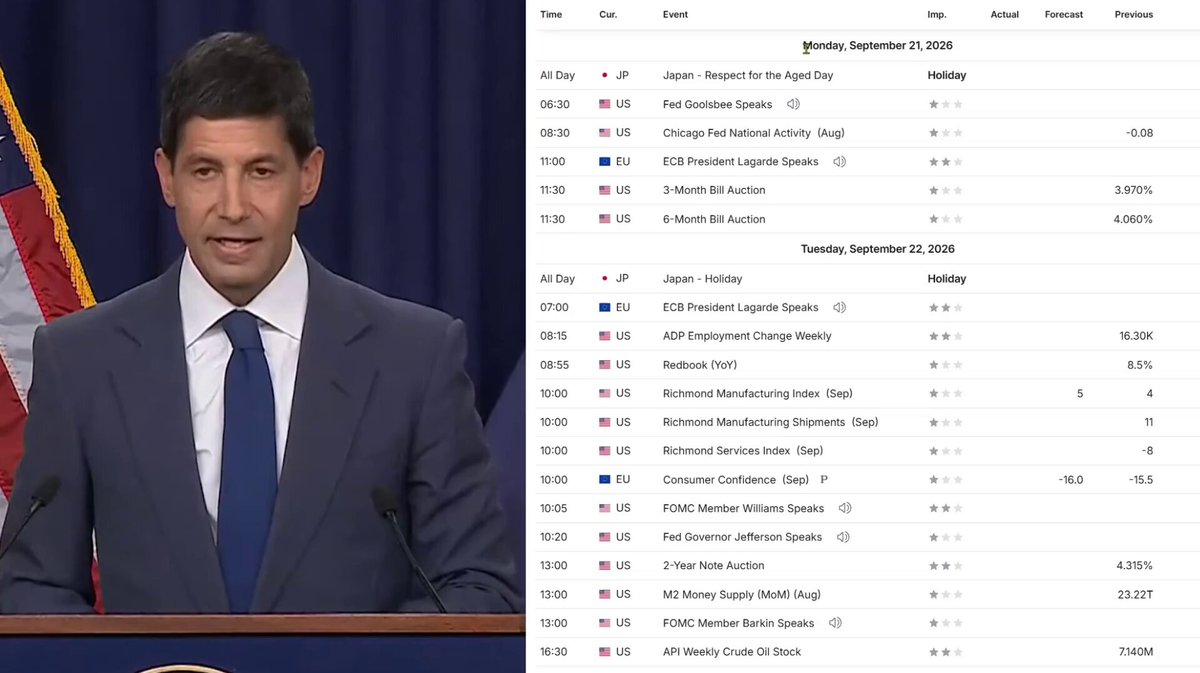Click the US flag in the Redbook (YoY) row
This screenshot has width=1200, height=673.
[604, 365]
